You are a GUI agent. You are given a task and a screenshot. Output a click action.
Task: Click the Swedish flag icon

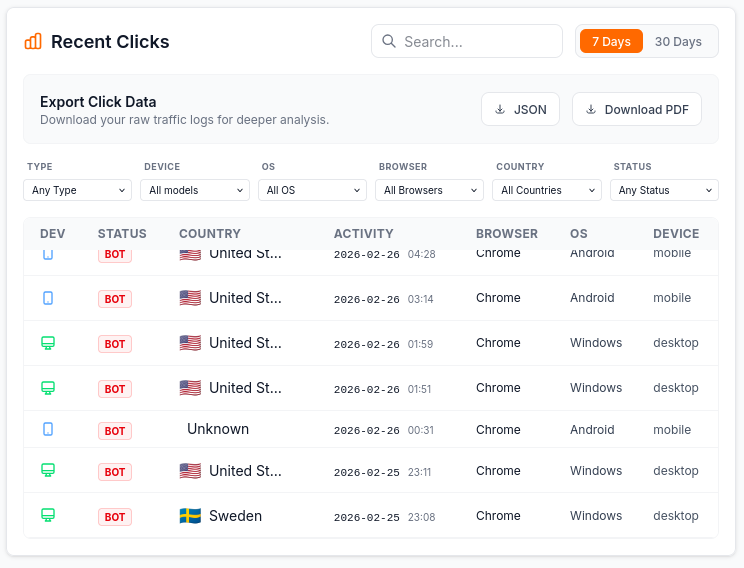click(190, 516)
